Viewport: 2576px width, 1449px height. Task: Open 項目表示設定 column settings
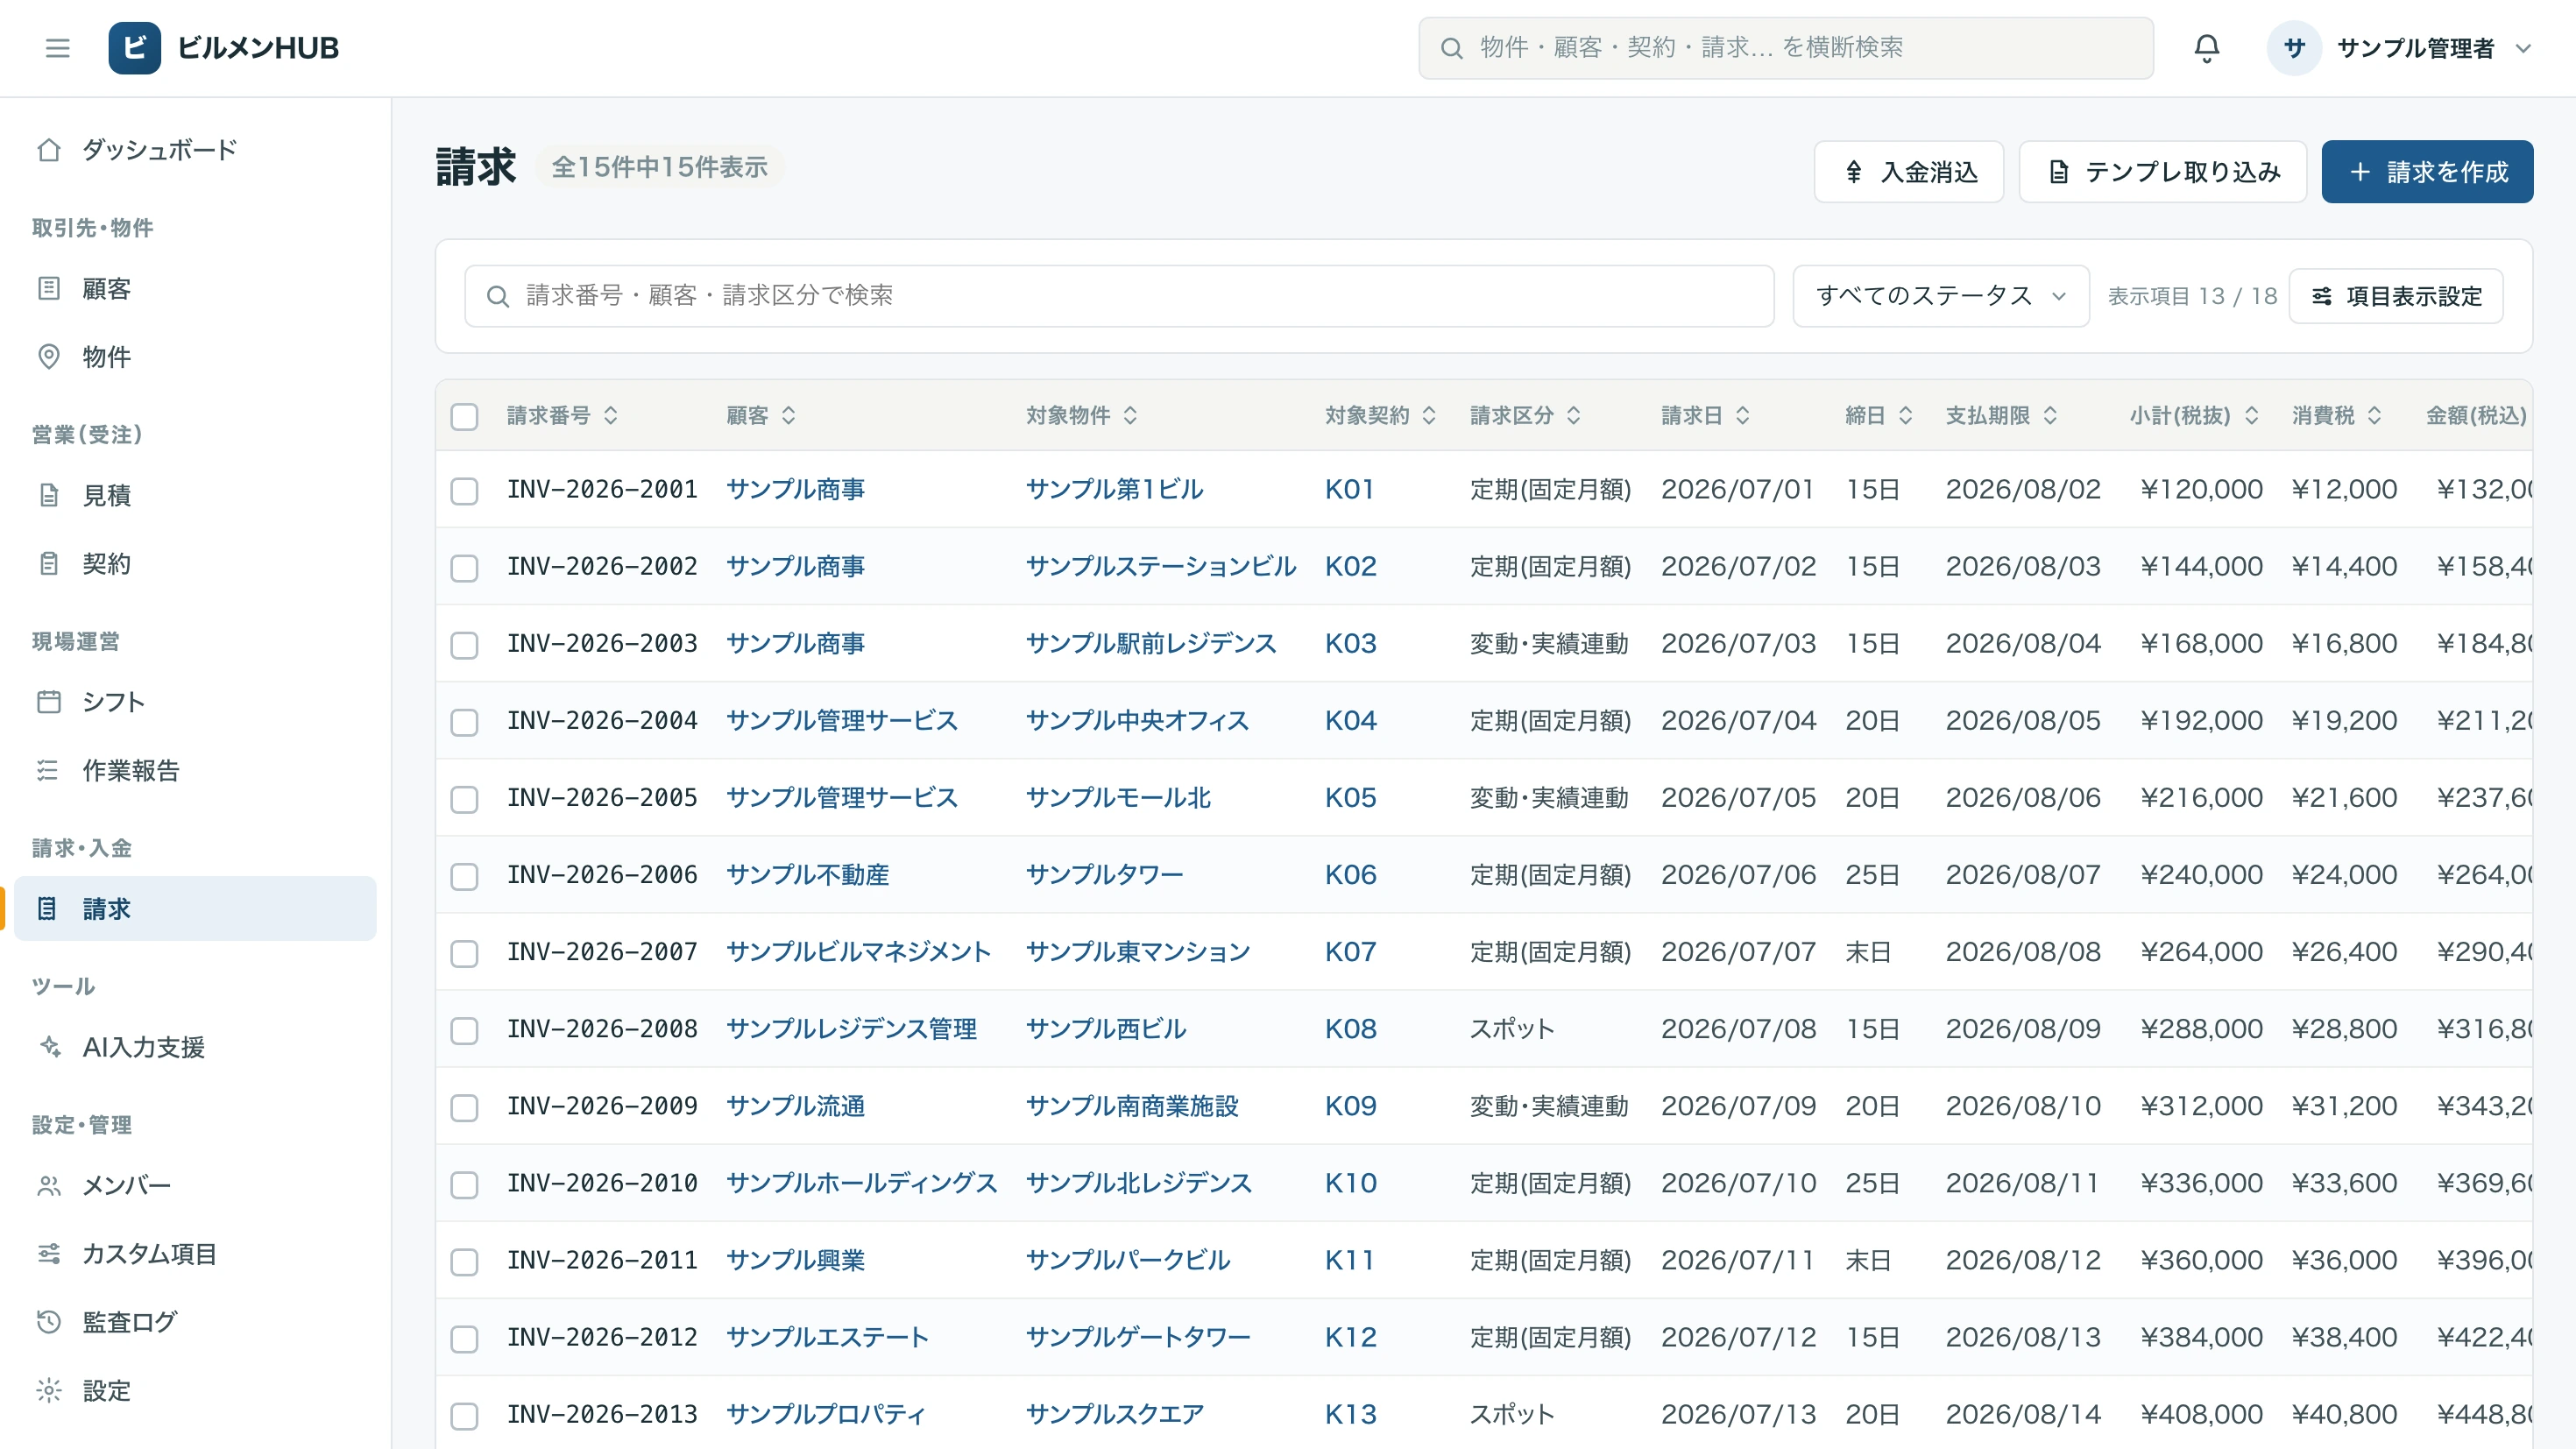(x=2396, y=296)
